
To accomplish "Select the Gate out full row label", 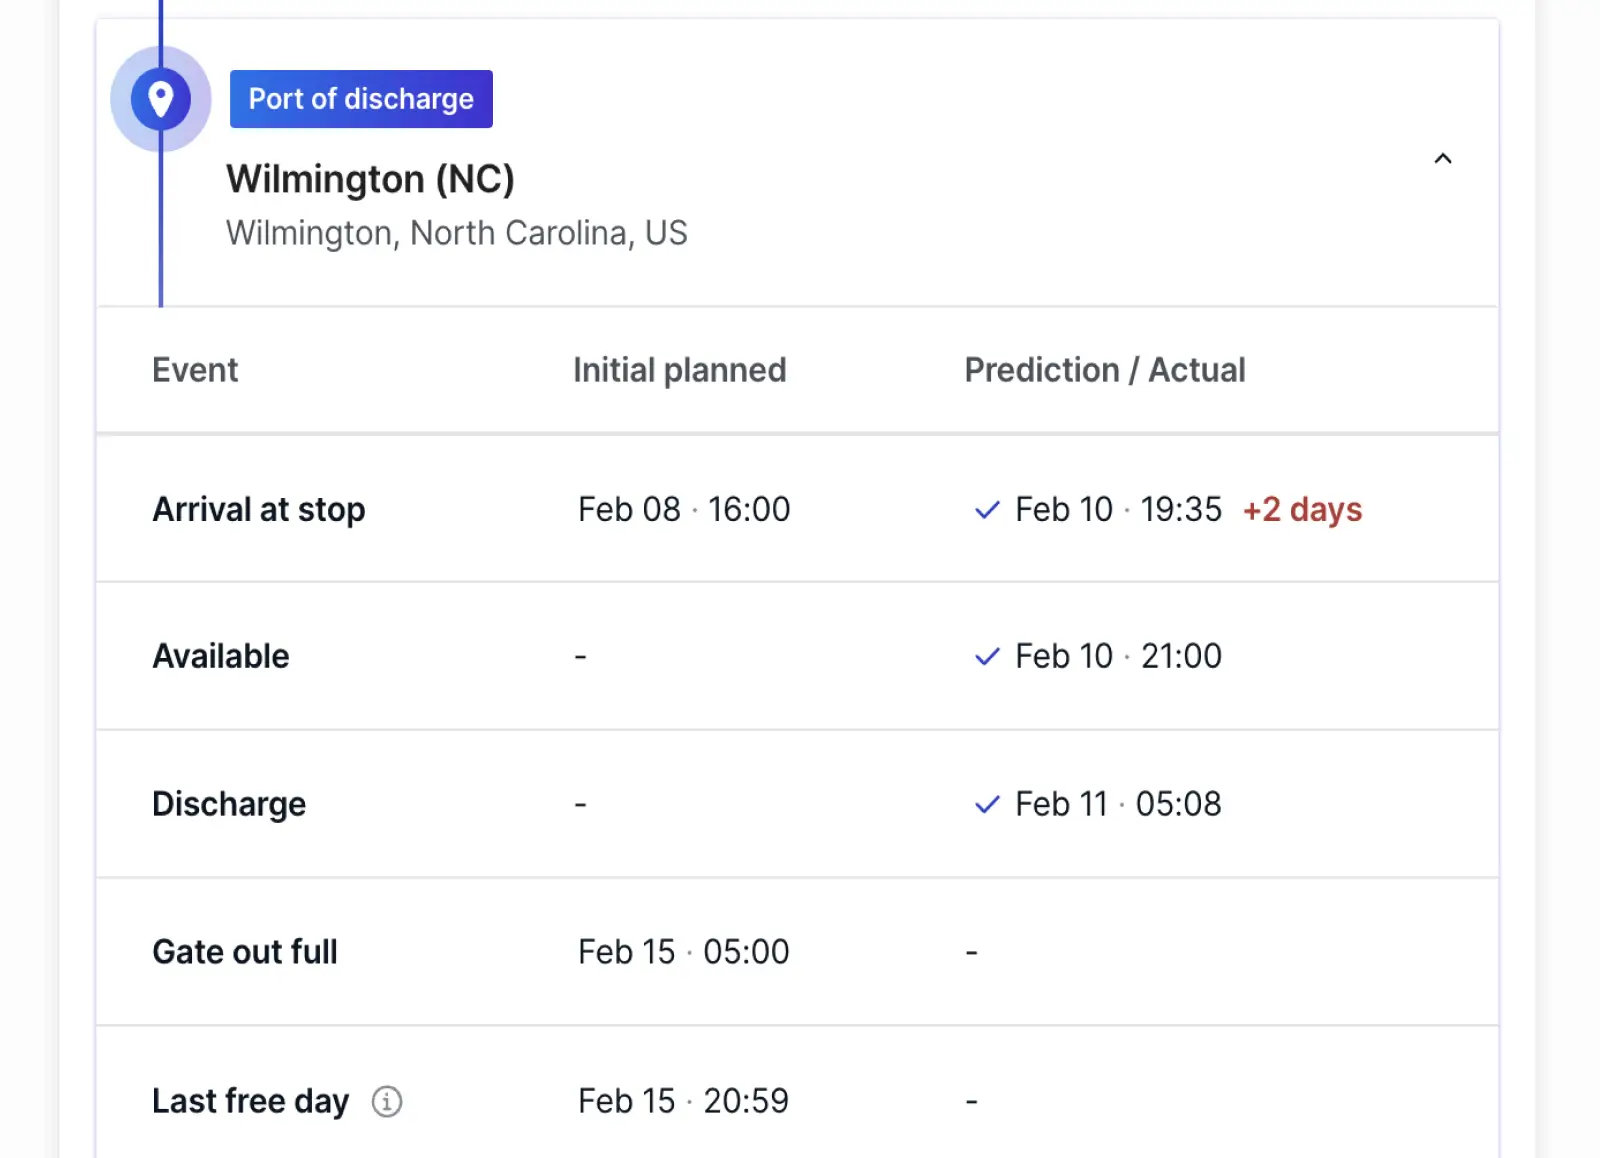I will click(x=245, y=952).
